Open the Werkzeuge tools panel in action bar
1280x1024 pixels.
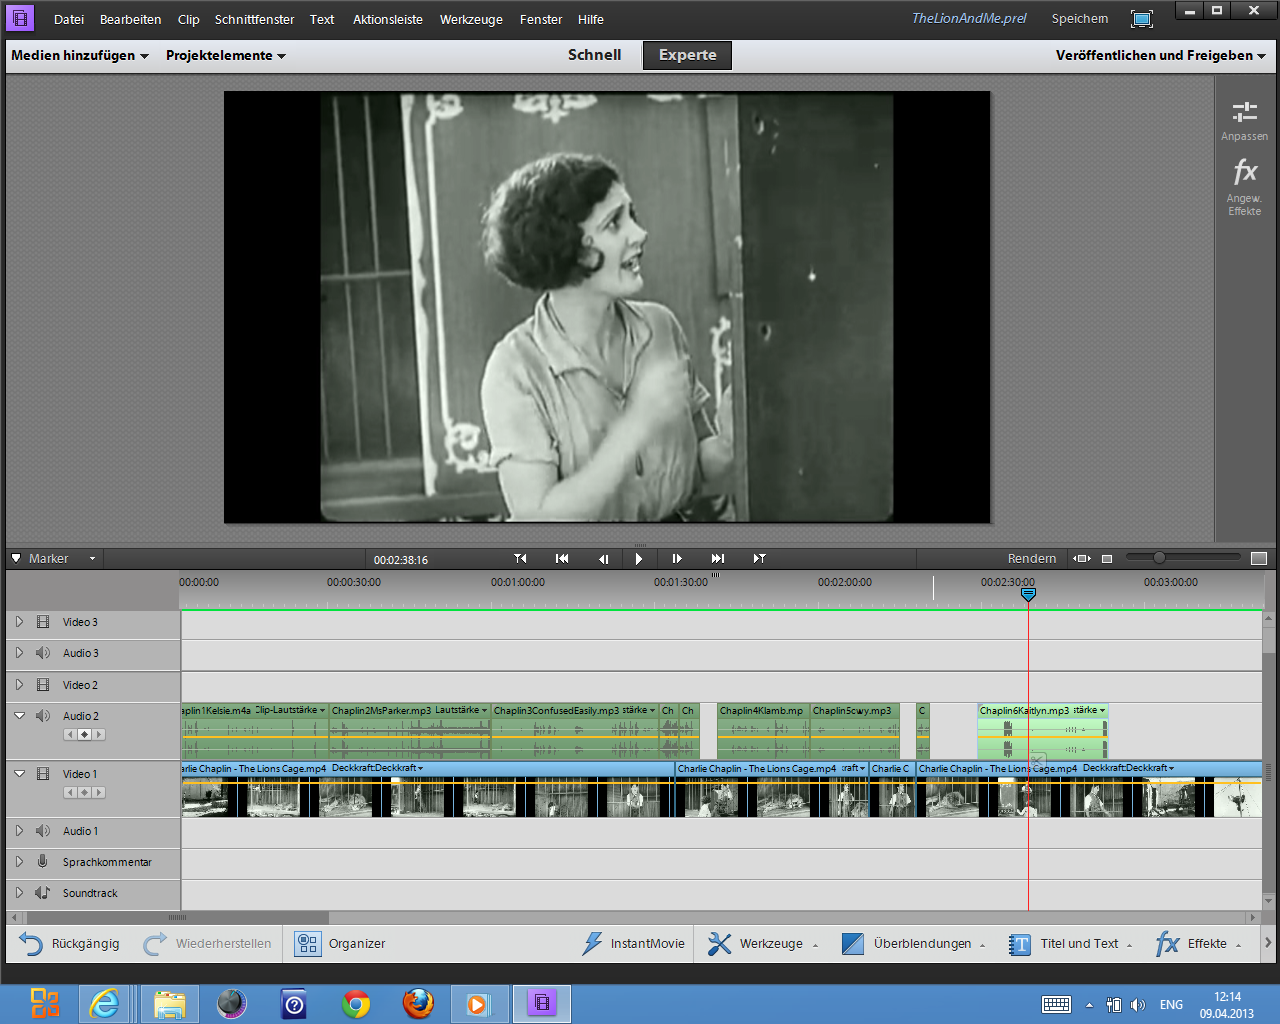tap(762, 944)
